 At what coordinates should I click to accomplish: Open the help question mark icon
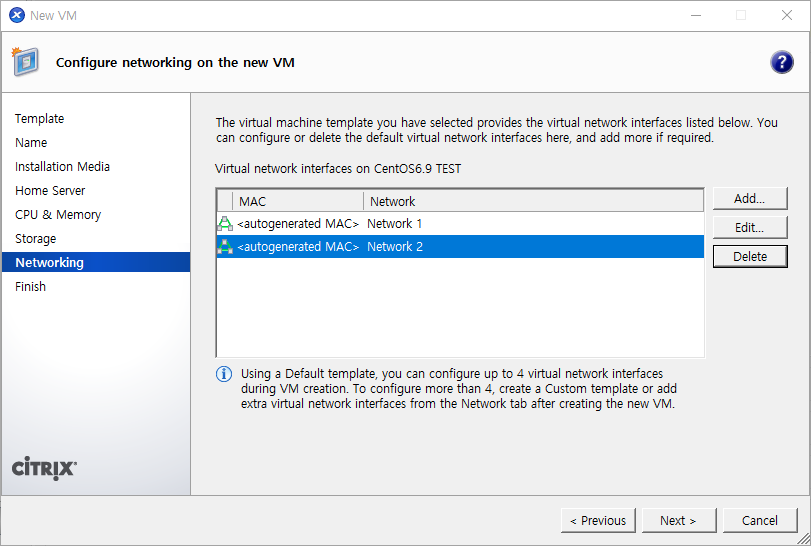[782, 63]
